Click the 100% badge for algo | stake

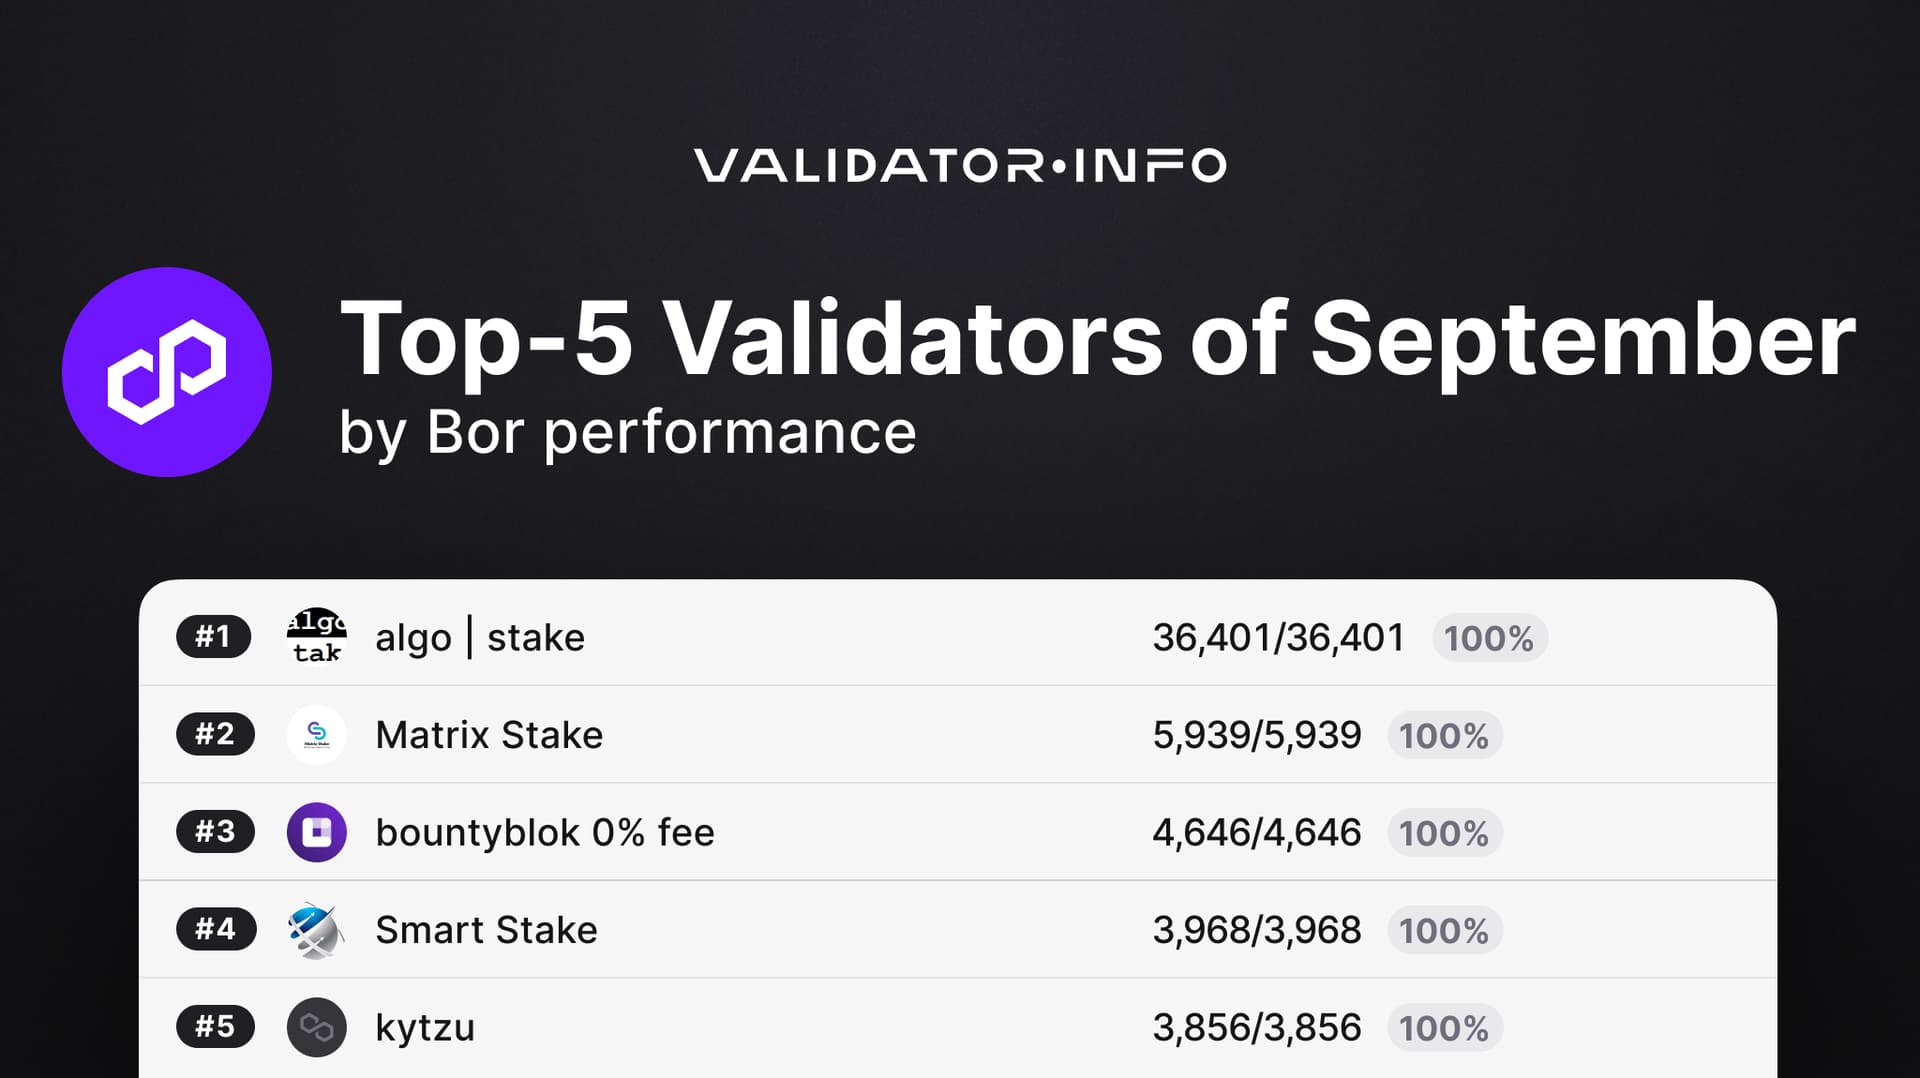1489,638
